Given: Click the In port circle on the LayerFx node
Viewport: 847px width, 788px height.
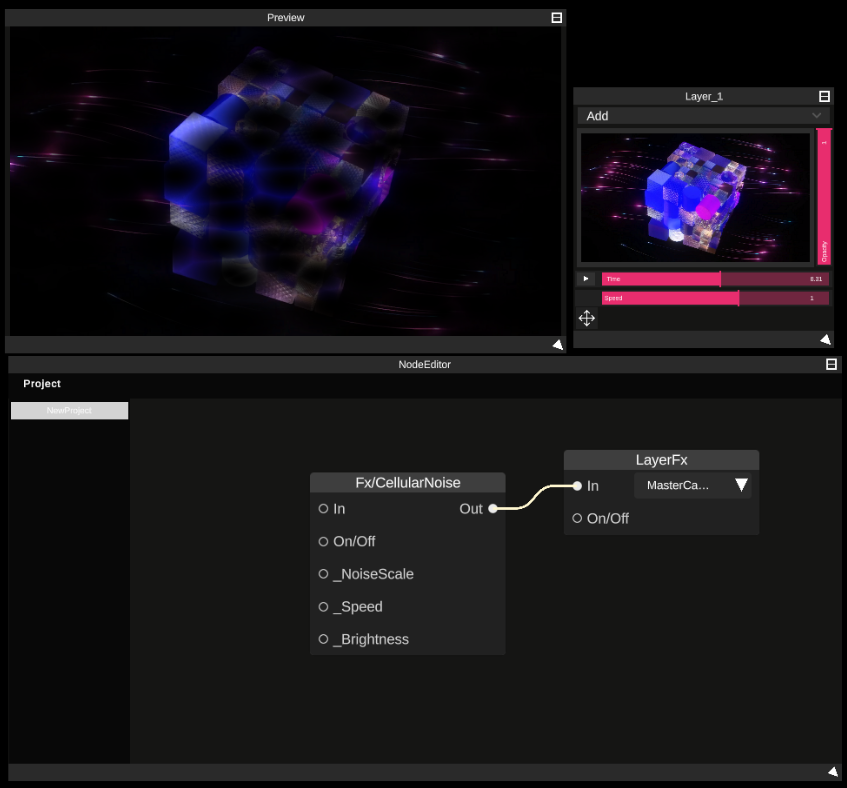Looking at the screenshot, I should coord(577,485).
